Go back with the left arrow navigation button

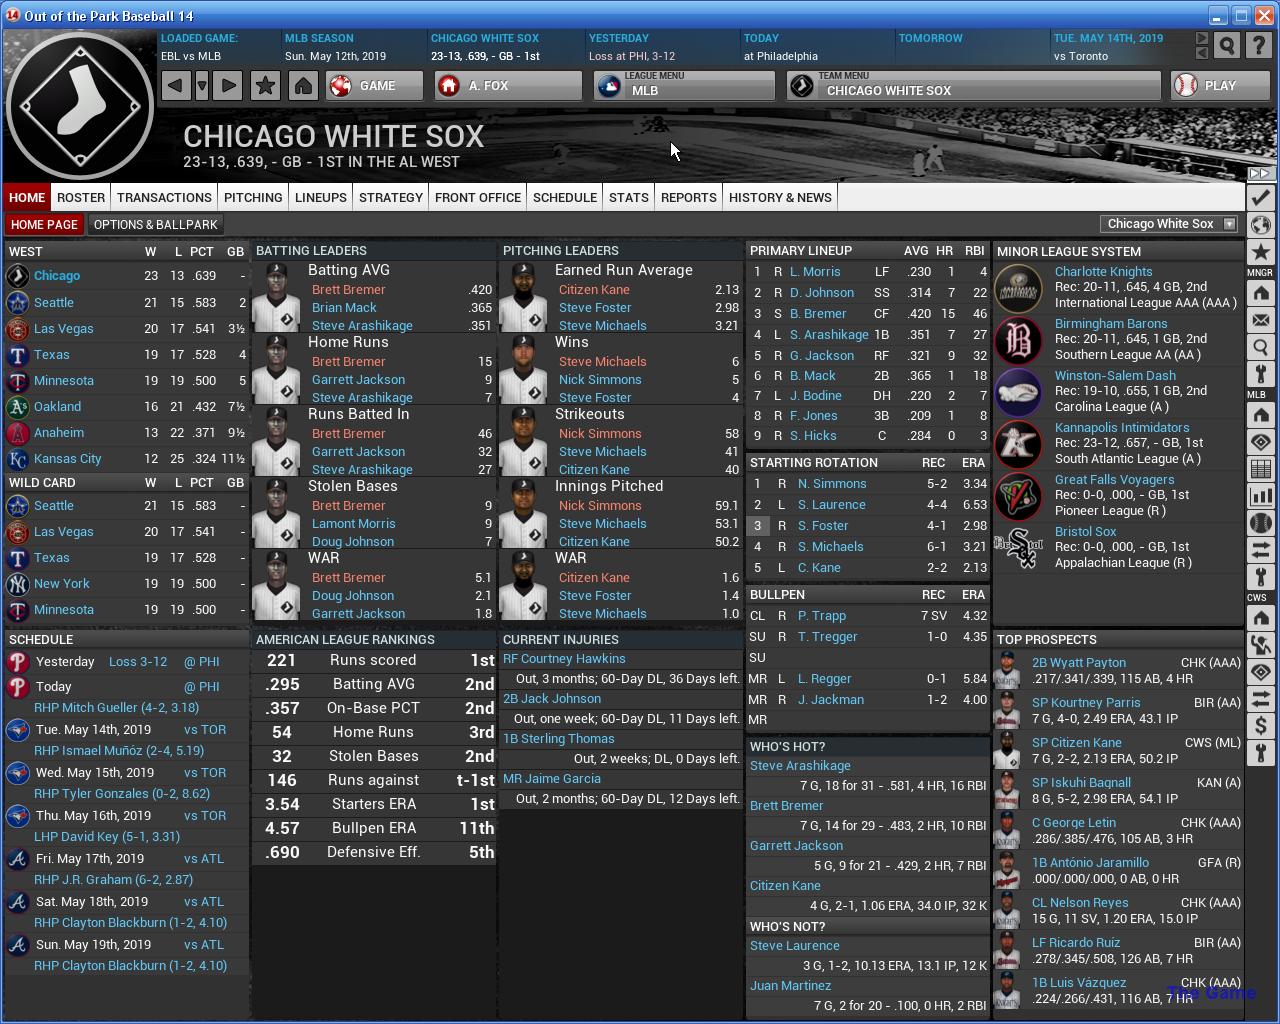176,86
